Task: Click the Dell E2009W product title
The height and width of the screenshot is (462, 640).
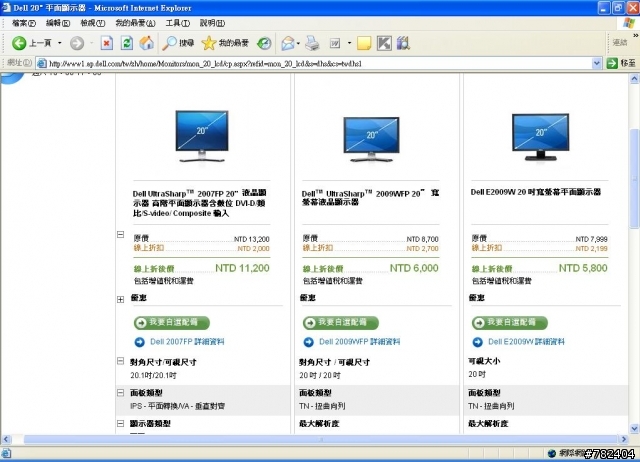Action: click(x=536, y=192)
